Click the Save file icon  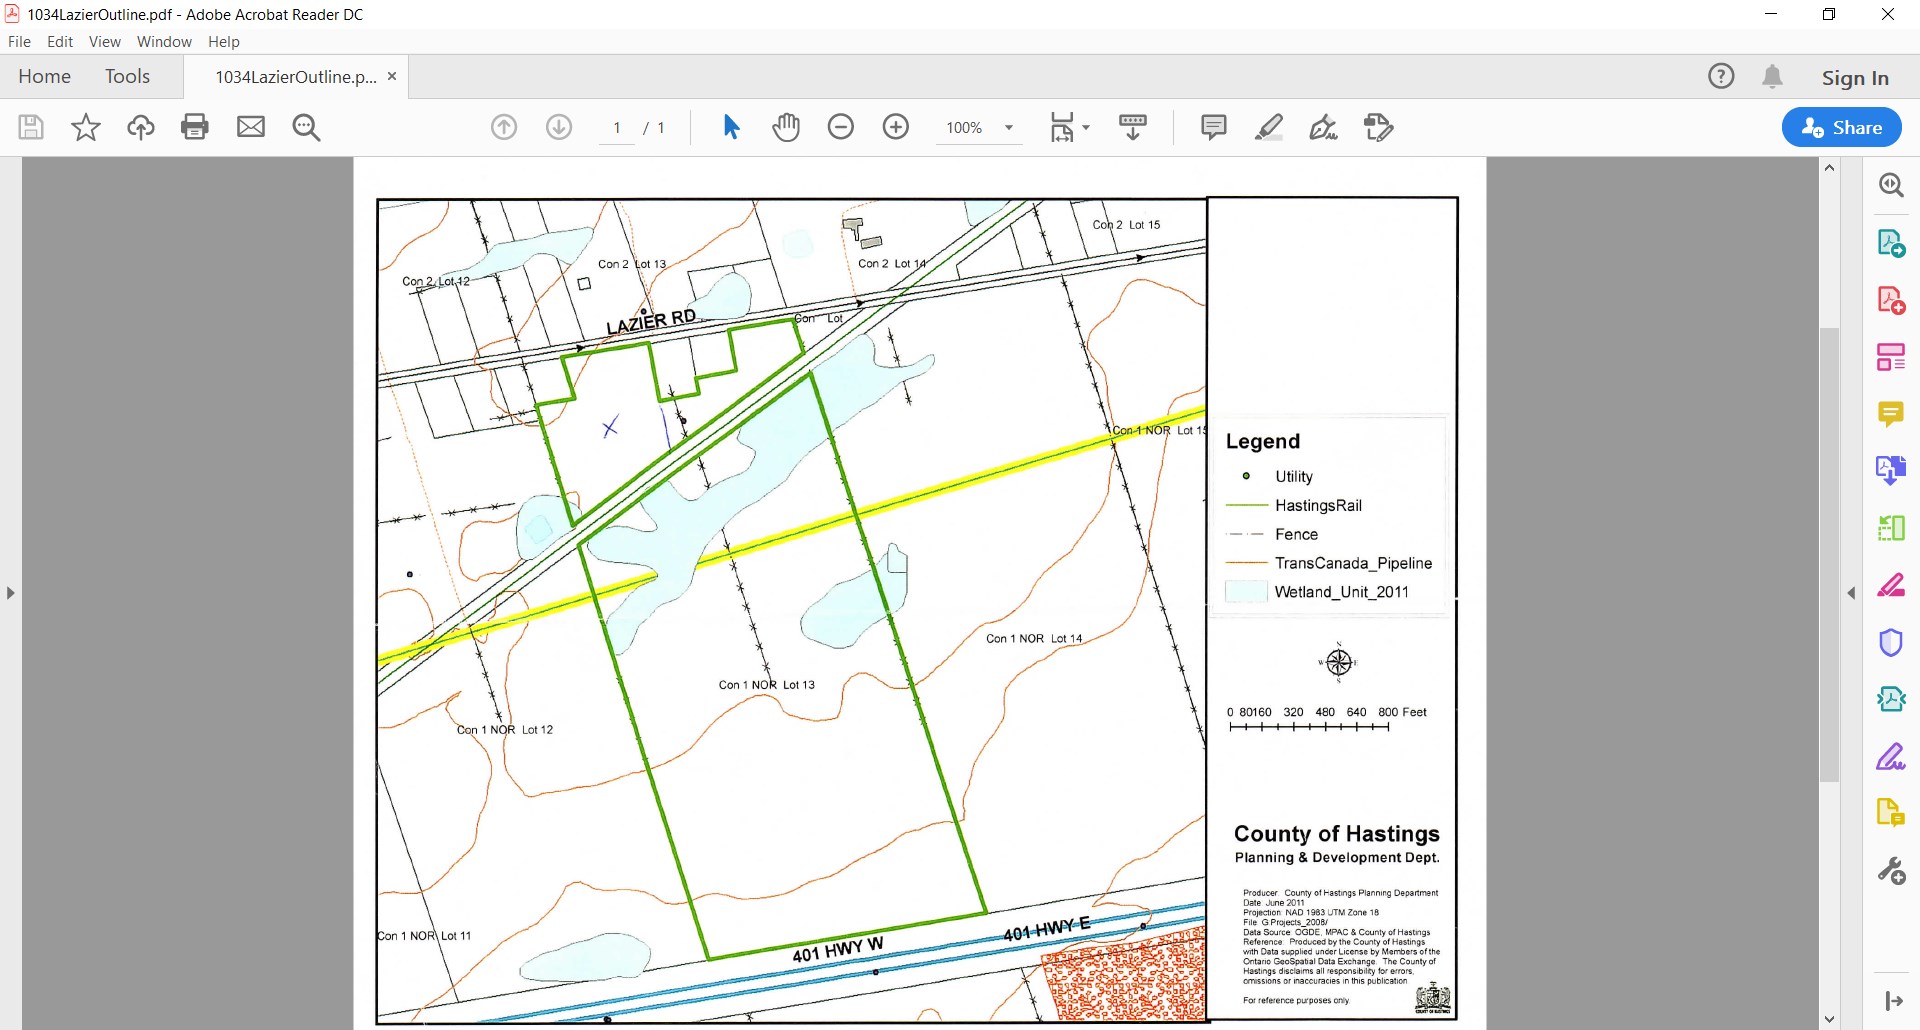click(31, 127)
